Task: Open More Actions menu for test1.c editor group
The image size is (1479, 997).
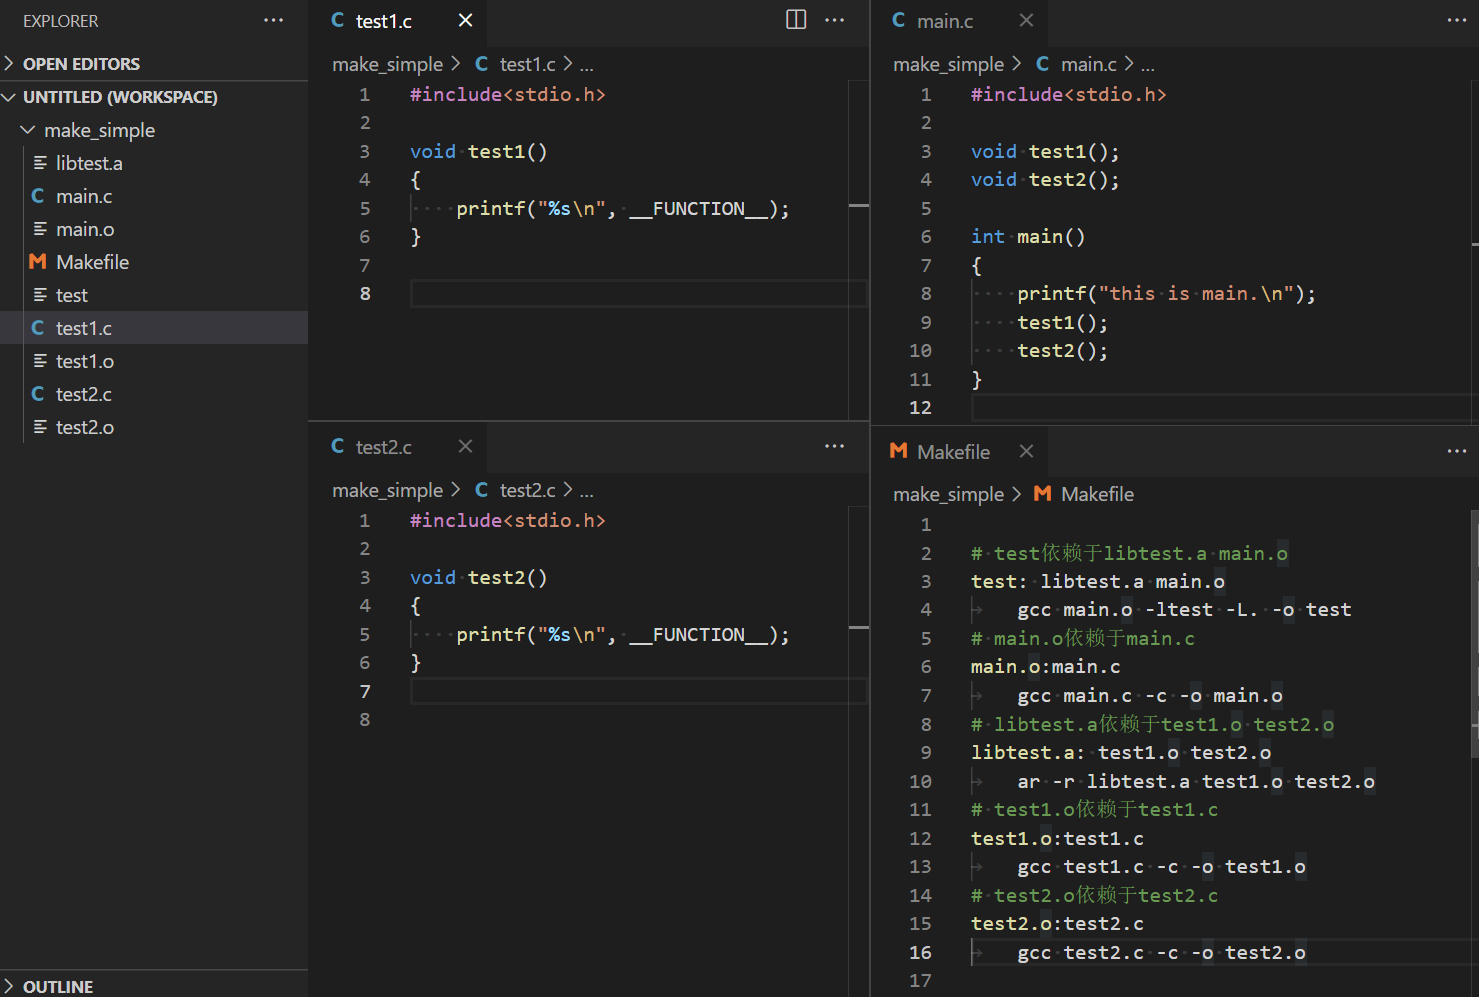Action: click(x=834, y=20)
